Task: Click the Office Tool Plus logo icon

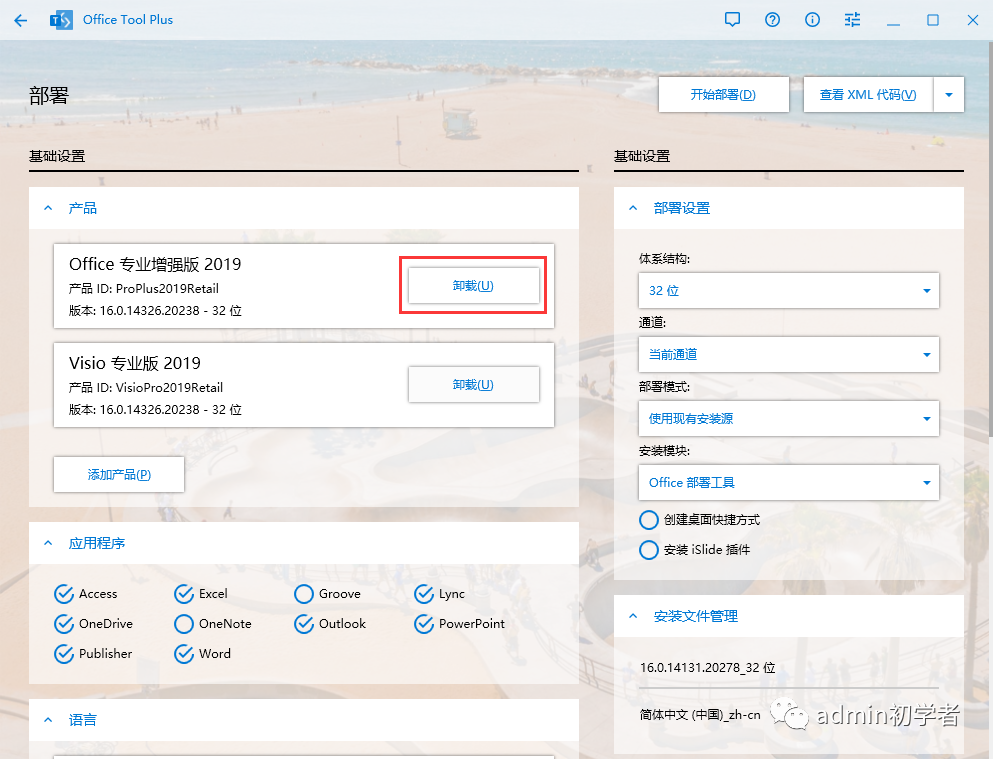Action: [61, 20]
